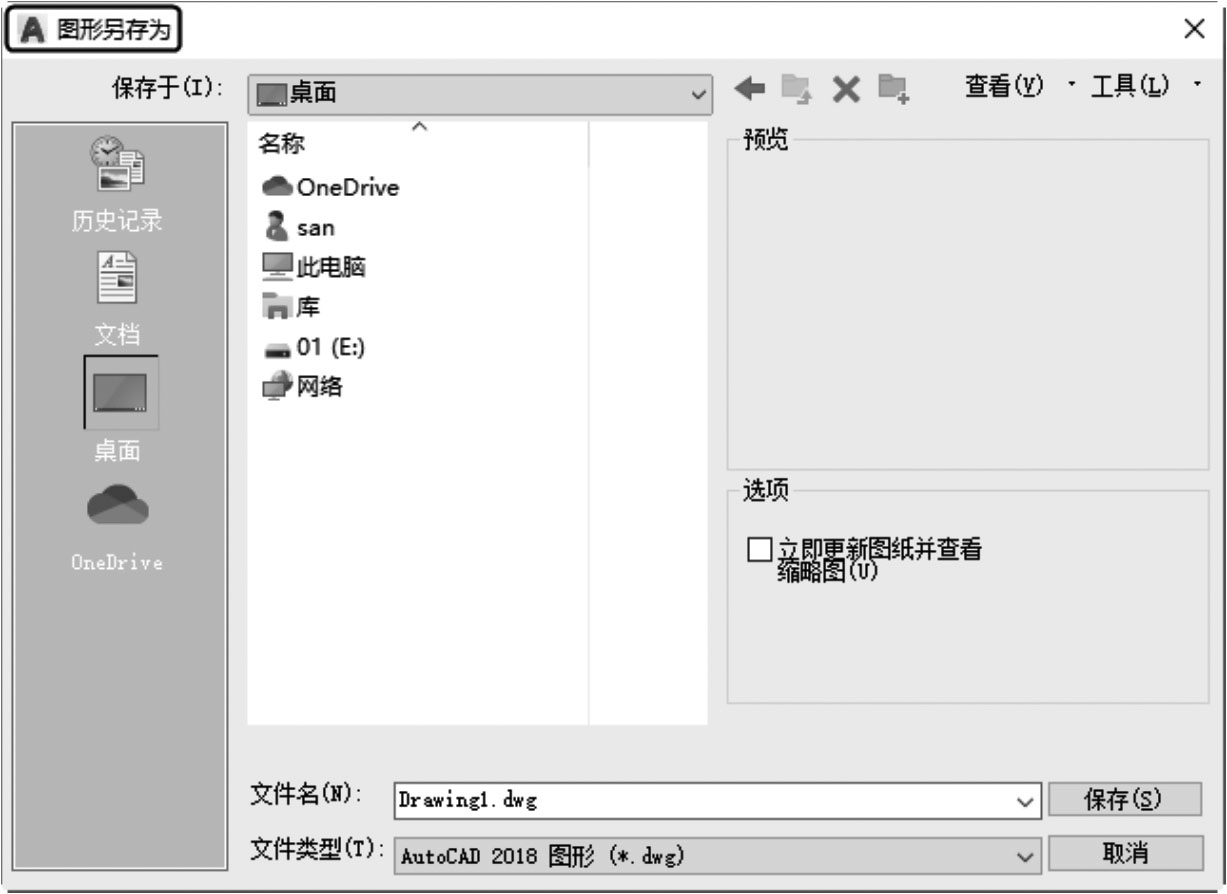Click the 此电脑 computer icon in list

[276, 267]
